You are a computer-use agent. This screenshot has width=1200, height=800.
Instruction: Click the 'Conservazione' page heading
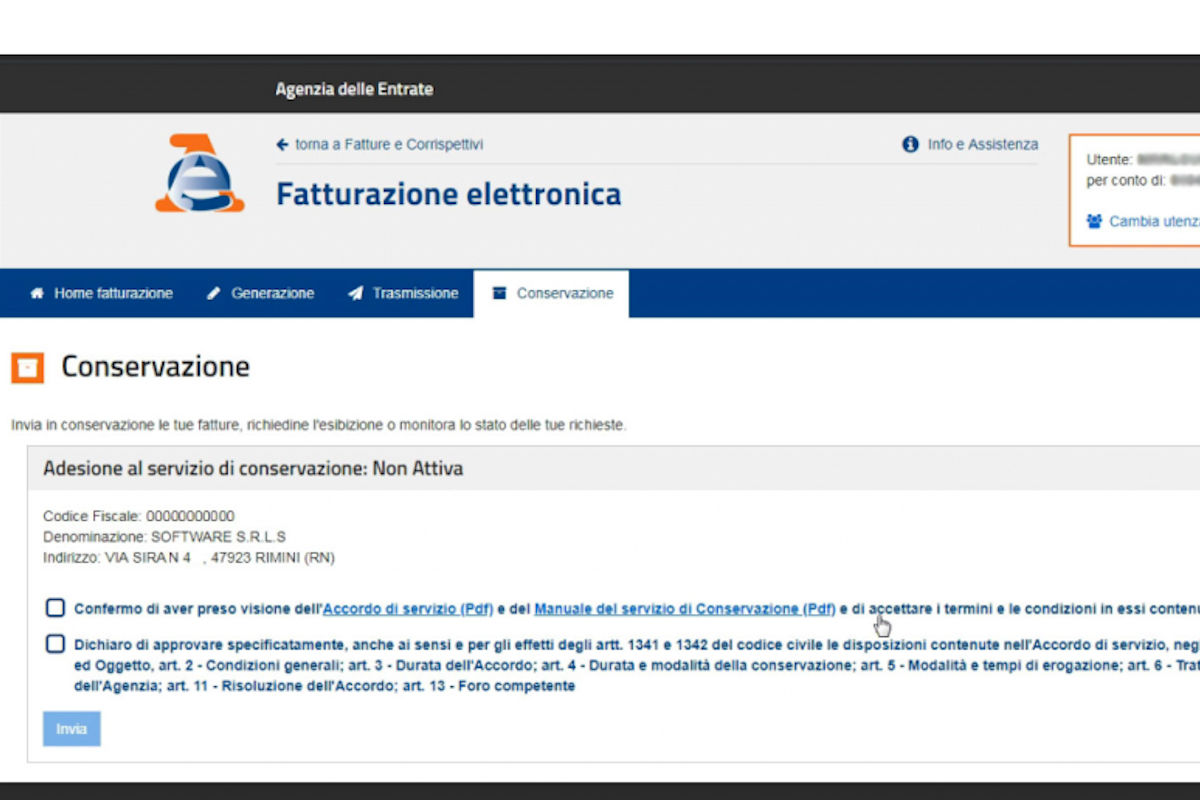click(x=156, y=367)
